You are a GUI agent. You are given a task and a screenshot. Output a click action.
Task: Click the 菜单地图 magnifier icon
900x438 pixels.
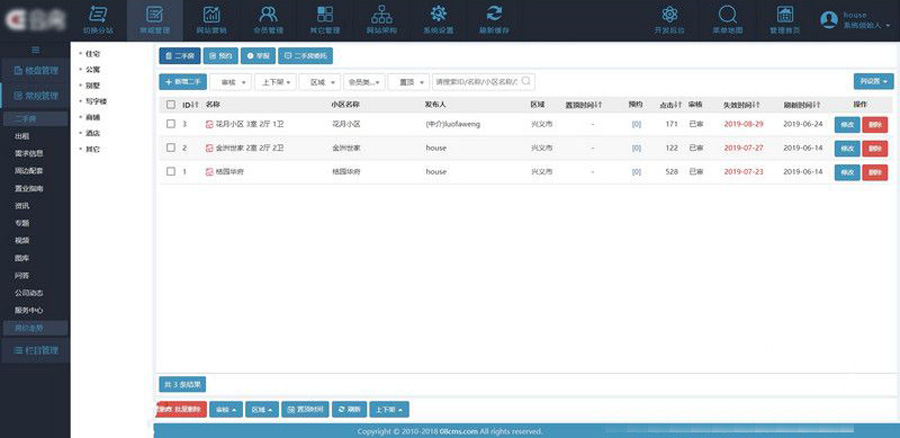[x=727, y=14]
